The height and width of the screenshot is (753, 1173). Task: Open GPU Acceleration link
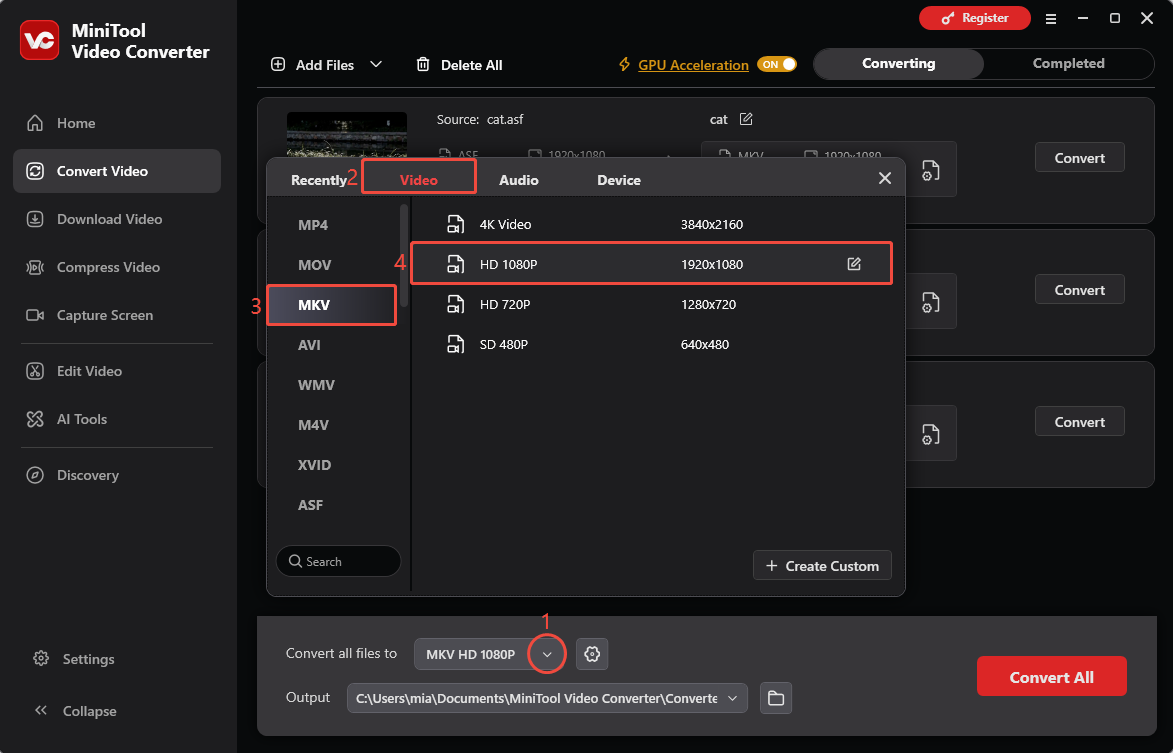[693, 64]
